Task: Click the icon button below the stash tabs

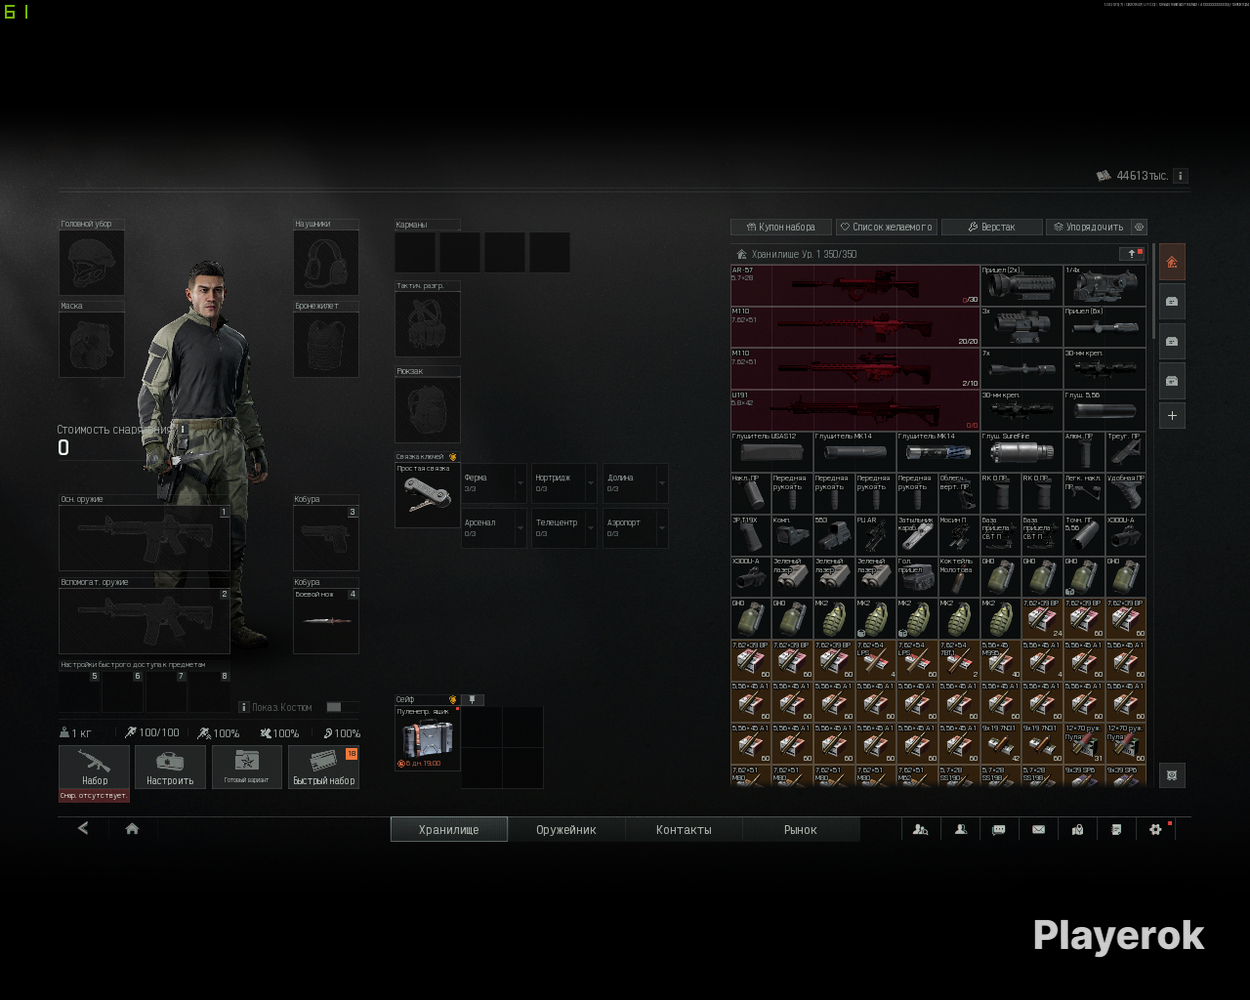Action: (1172, 775)
